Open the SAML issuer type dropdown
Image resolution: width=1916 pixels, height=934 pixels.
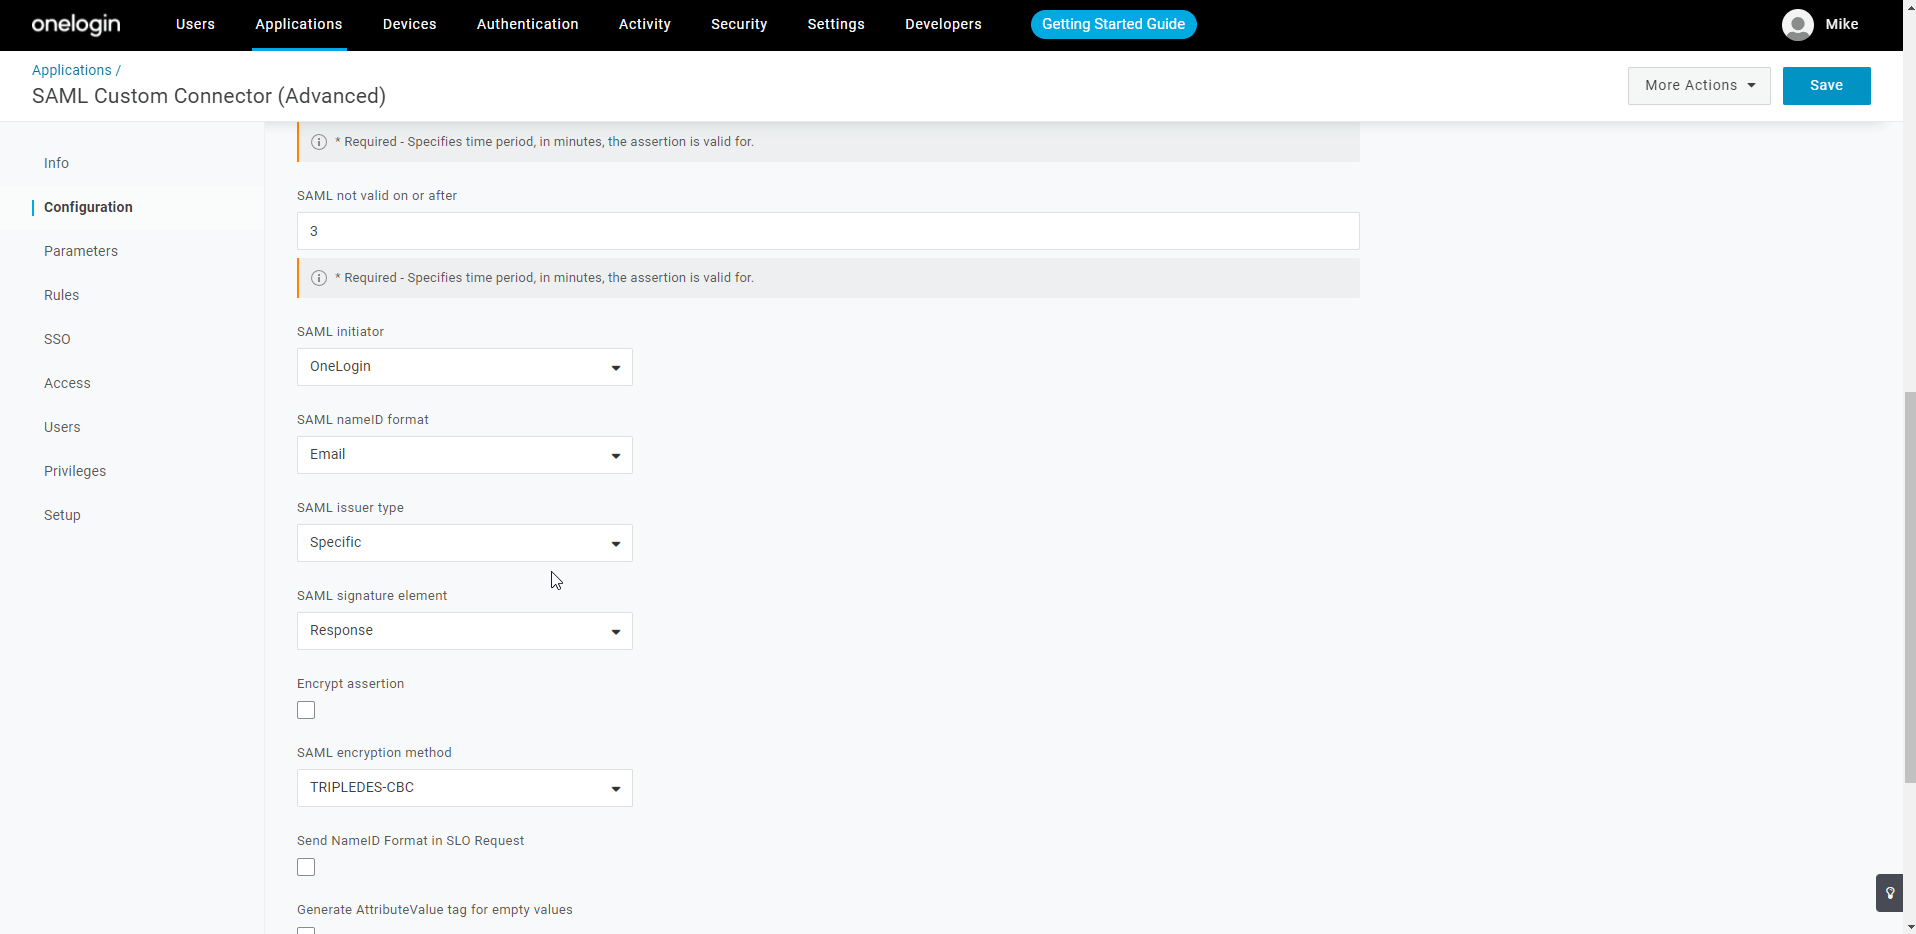coord(464,543)
